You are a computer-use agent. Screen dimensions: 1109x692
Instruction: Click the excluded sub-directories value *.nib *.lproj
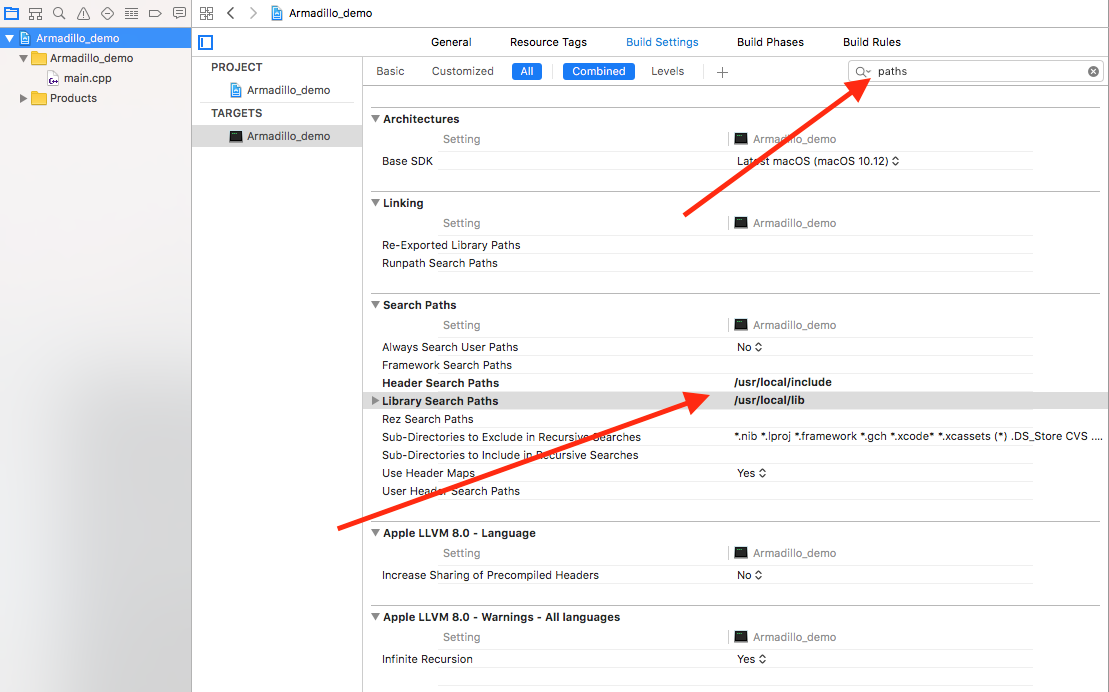918,437
